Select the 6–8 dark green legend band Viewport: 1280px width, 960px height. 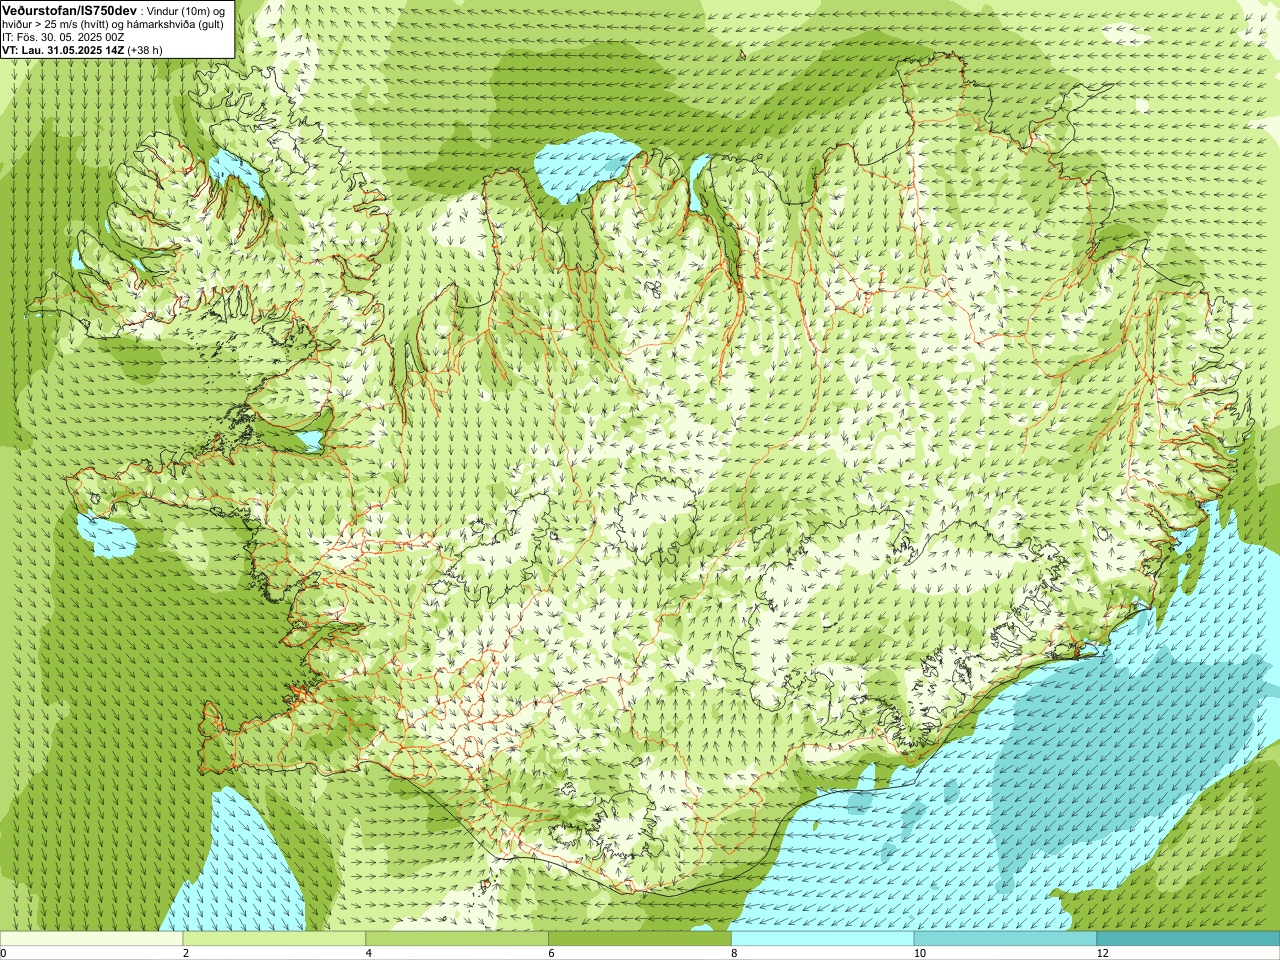tap(640, 939)
